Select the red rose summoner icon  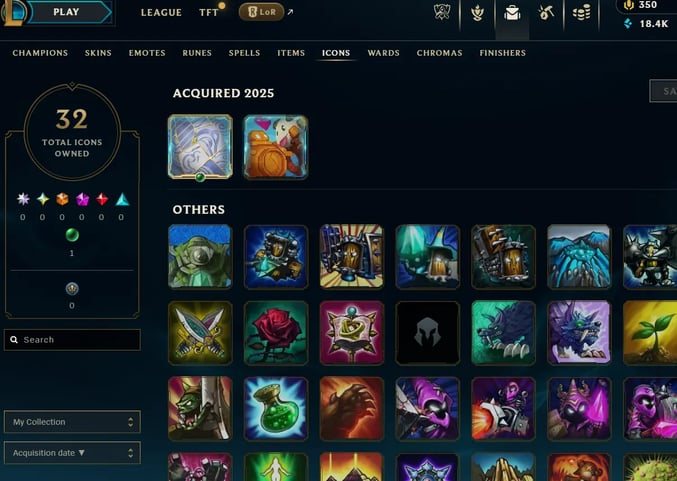point(276,333)
